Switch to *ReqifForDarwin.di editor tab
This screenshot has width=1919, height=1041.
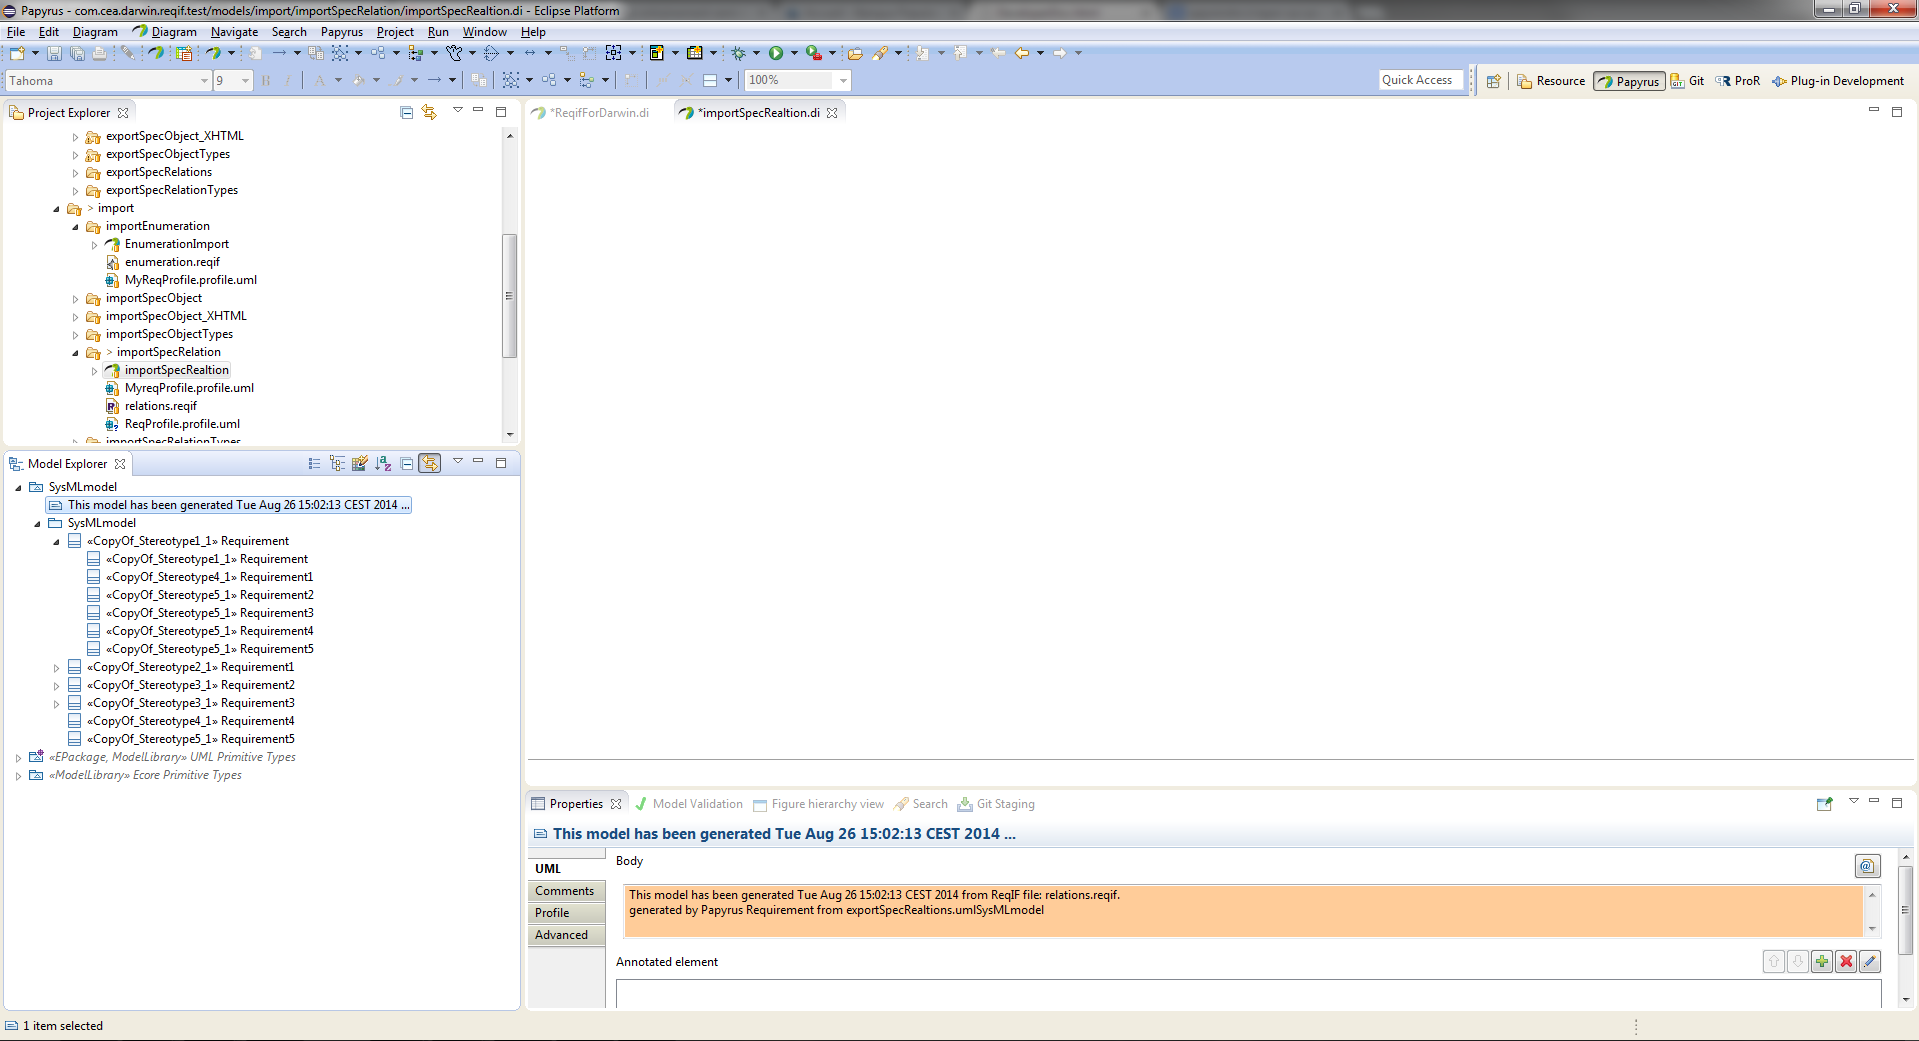pos(591,112)
